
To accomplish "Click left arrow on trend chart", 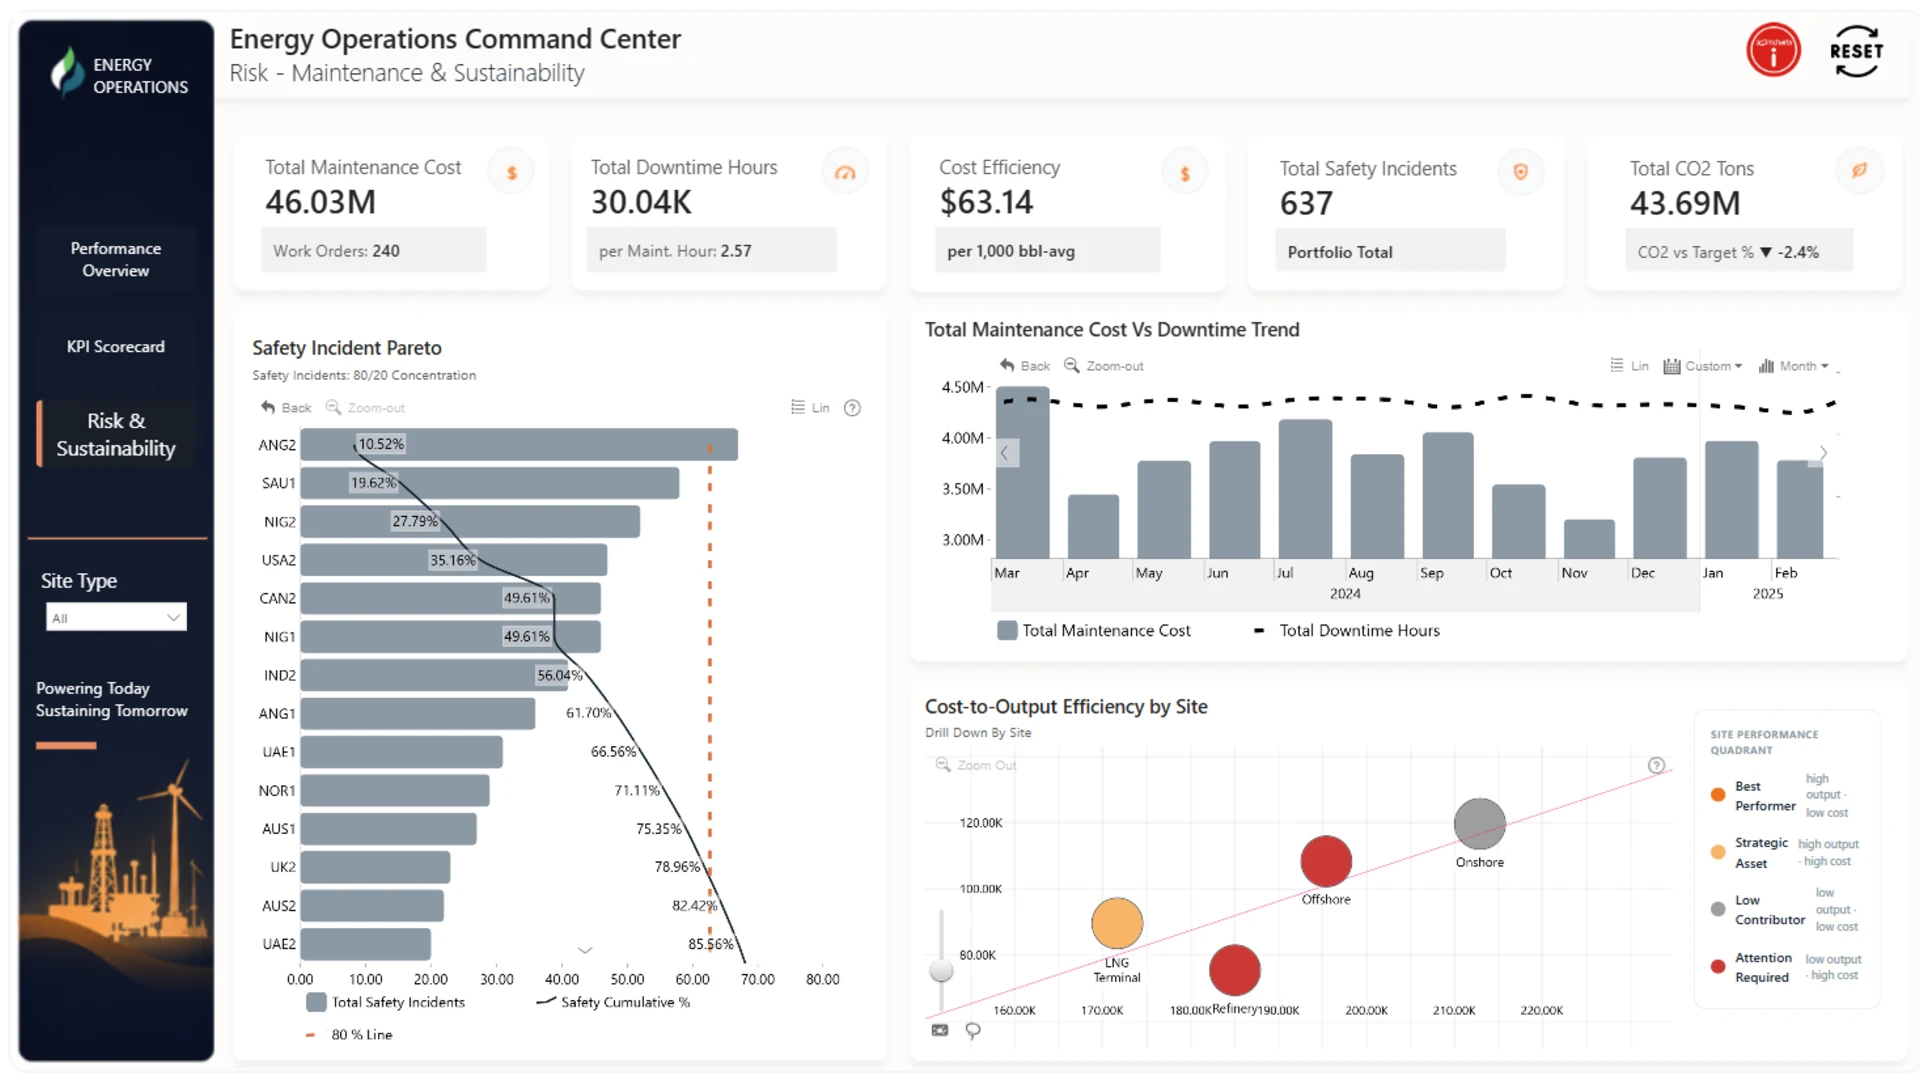I will [1005, 452].
